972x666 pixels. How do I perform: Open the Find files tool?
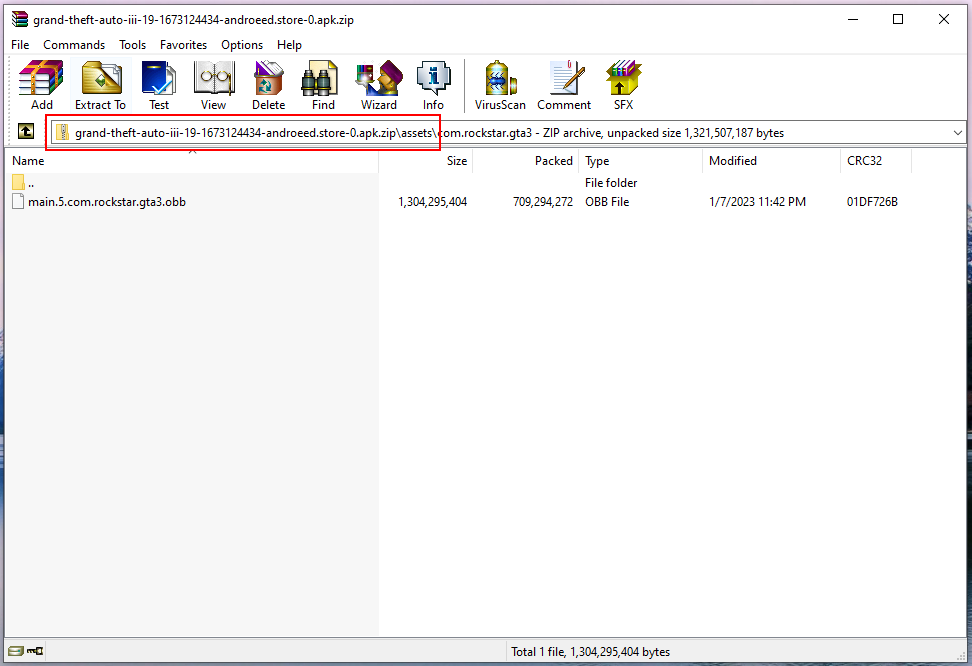(323, 86)
